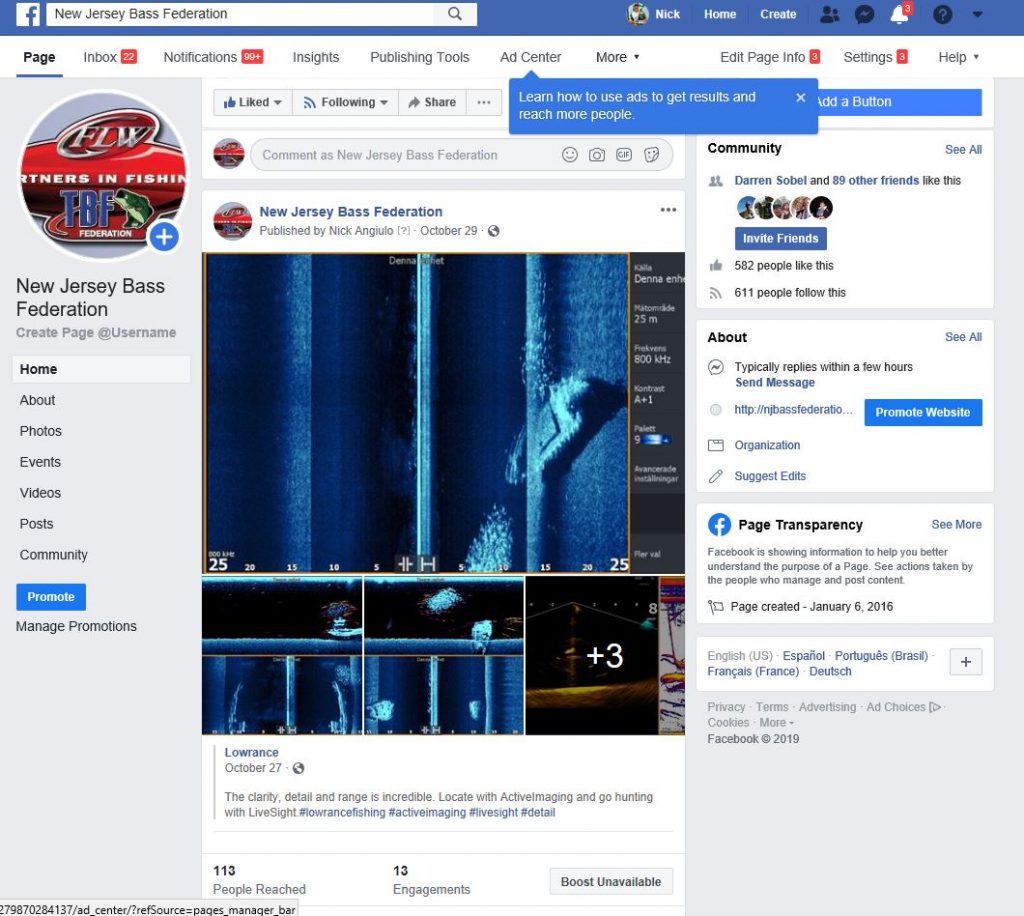The image size is (1024, 916).
Task: Click the globe icon by October 27
Action: tap(298, 768)
